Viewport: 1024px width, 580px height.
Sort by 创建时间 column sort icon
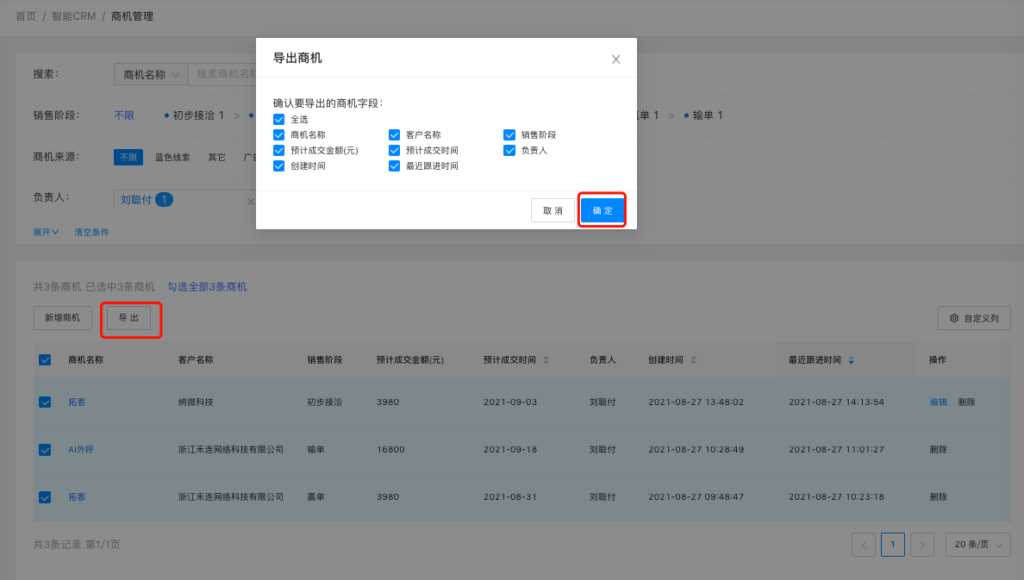(694, 360)
